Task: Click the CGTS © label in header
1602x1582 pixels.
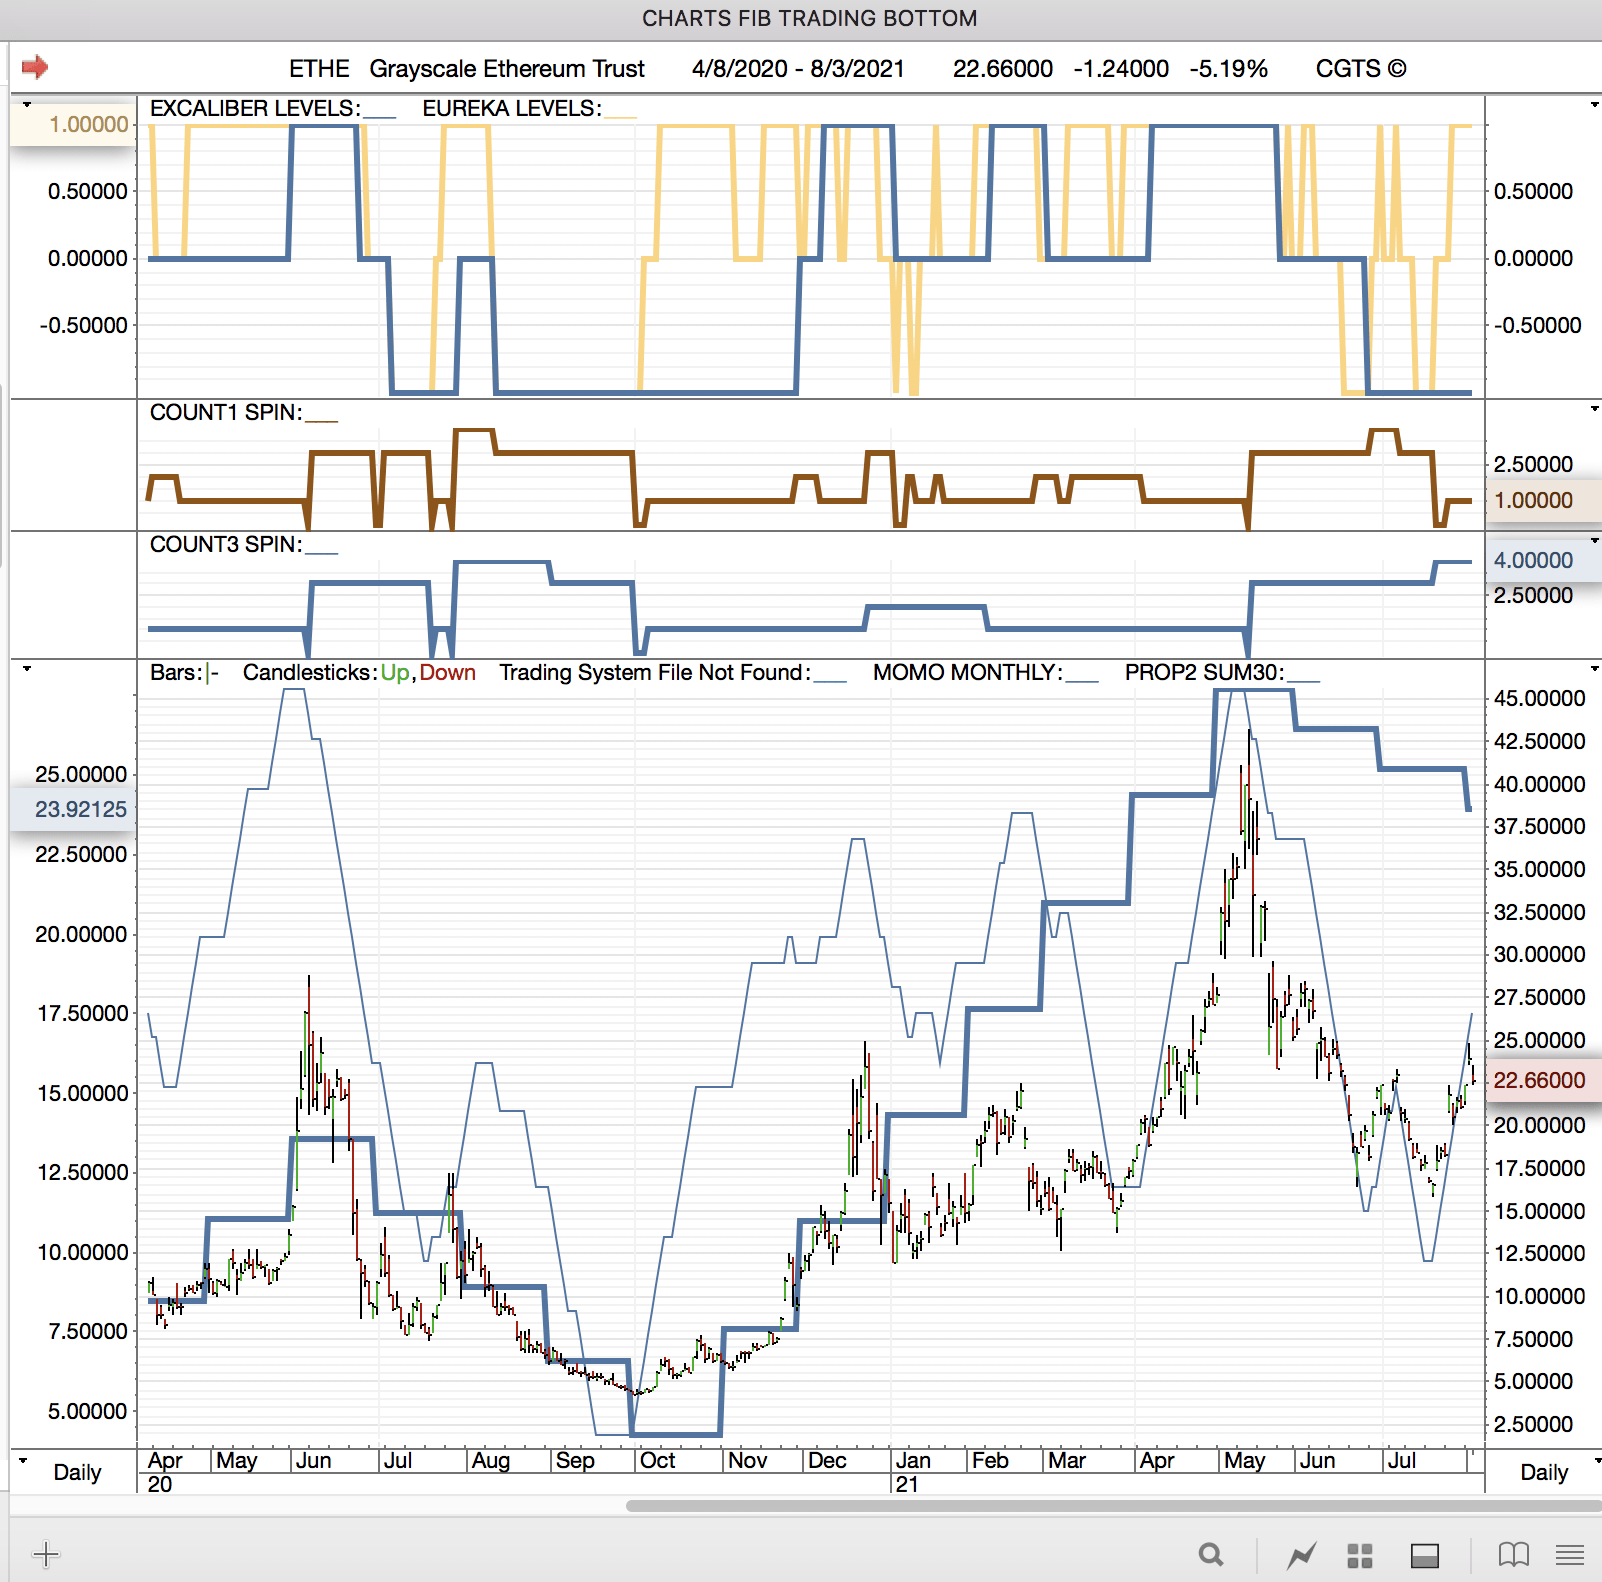Action: pos(1361,69)
